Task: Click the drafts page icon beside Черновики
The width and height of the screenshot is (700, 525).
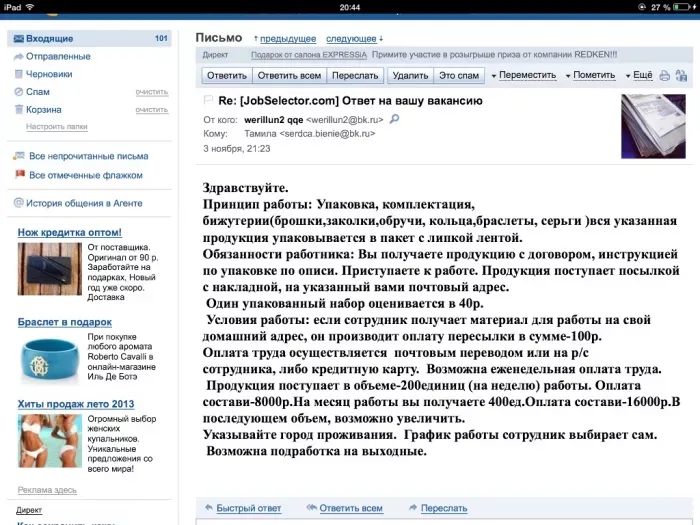Action: click(19, 74)
